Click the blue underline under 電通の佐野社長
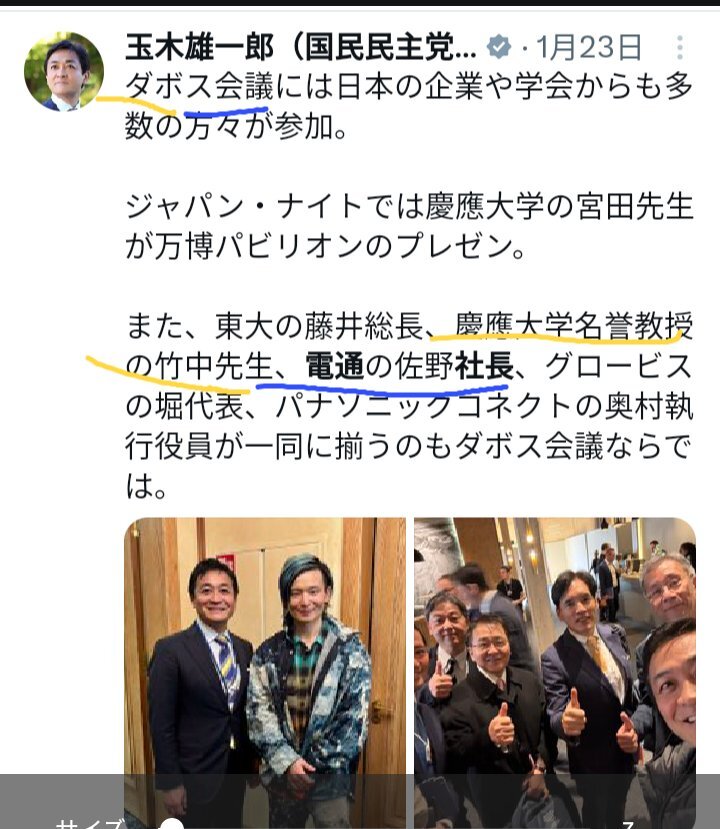The width and height of the screenshot is (720, 829). point(381,390)
